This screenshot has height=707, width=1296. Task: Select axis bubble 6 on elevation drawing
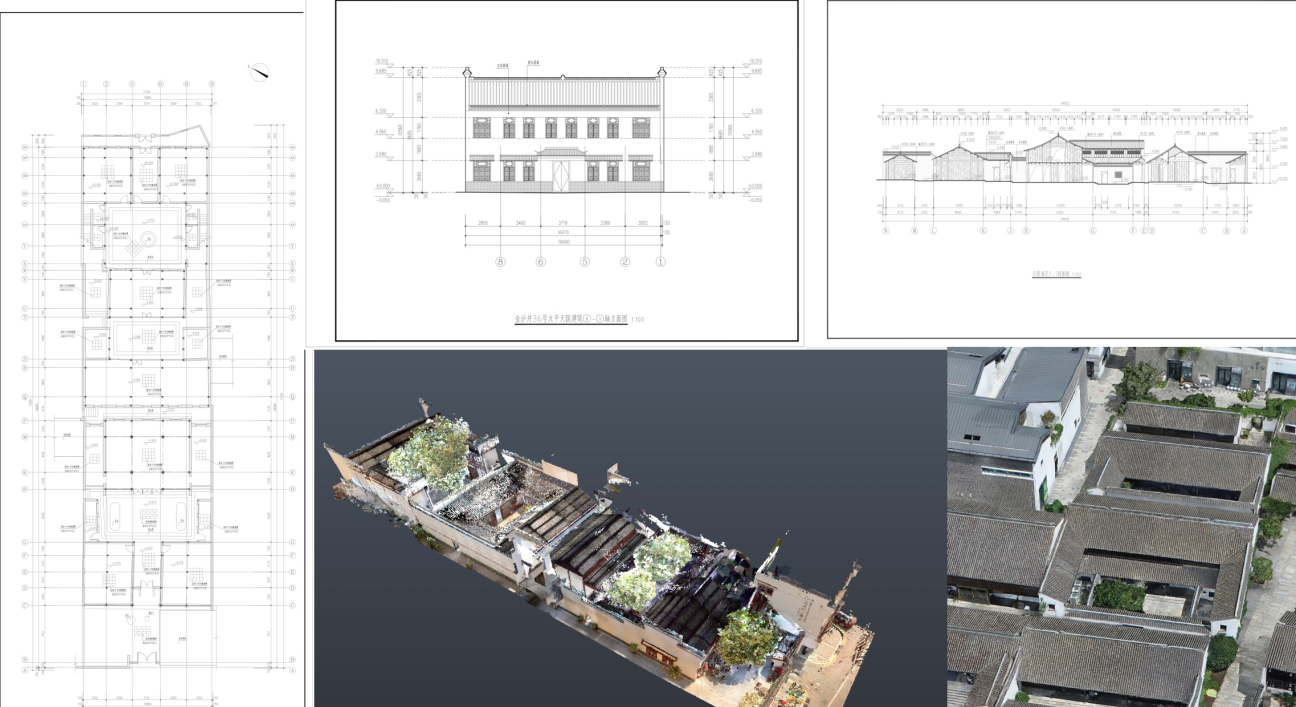click(x=541, y=263)
